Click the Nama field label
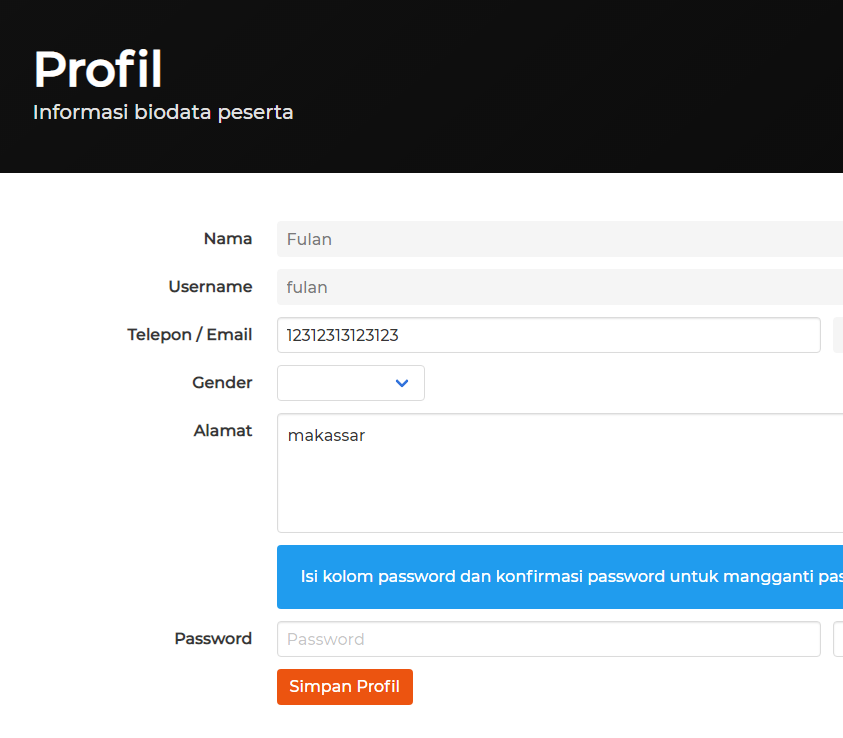Viewport: 843px width, 738px height. [x=228, y=239]
